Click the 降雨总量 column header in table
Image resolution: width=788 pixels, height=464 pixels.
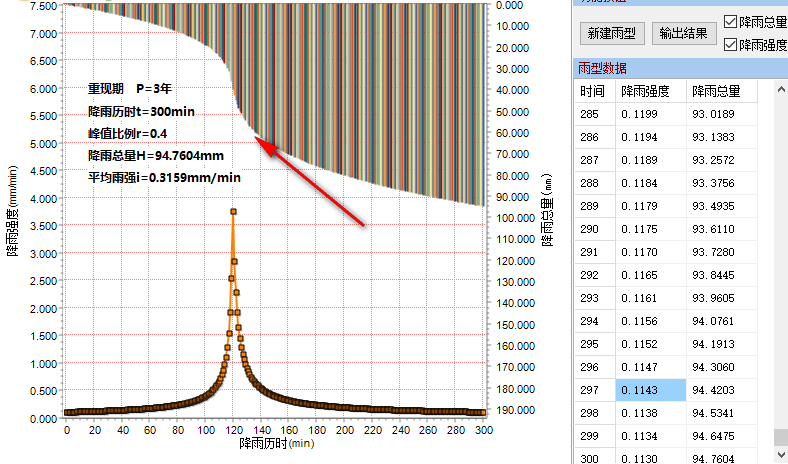pos(716,91)
